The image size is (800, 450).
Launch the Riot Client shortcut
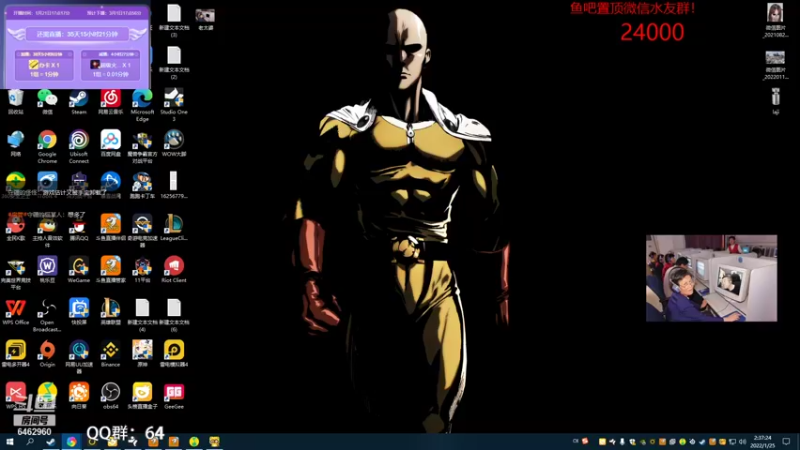click(x=174, y=270)
